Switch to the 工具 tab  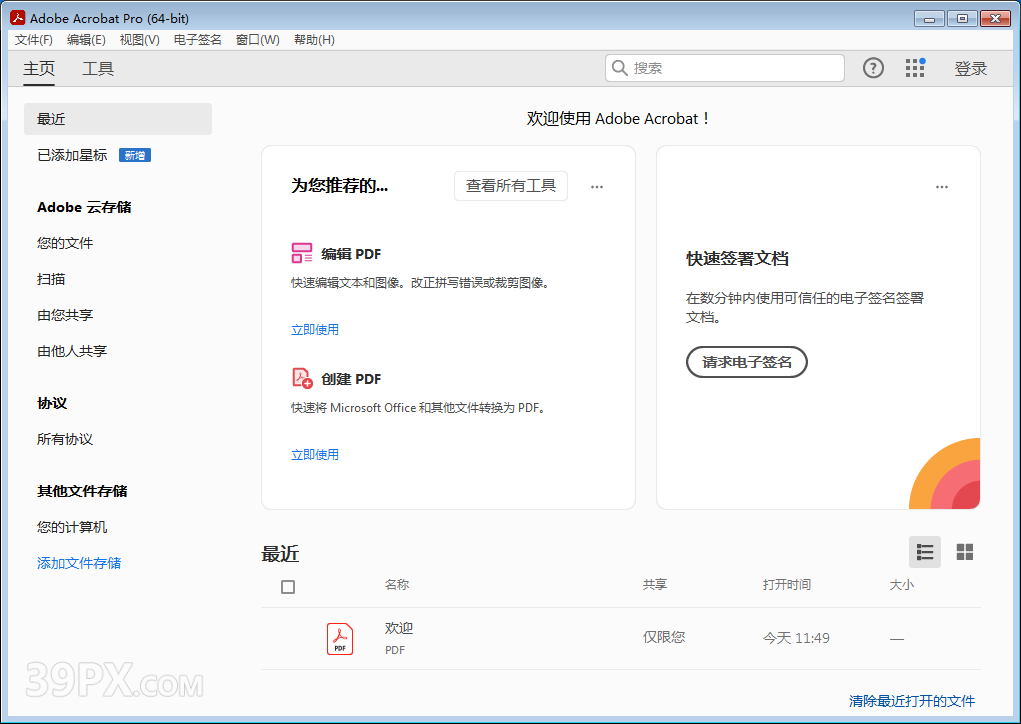(98, 68)
